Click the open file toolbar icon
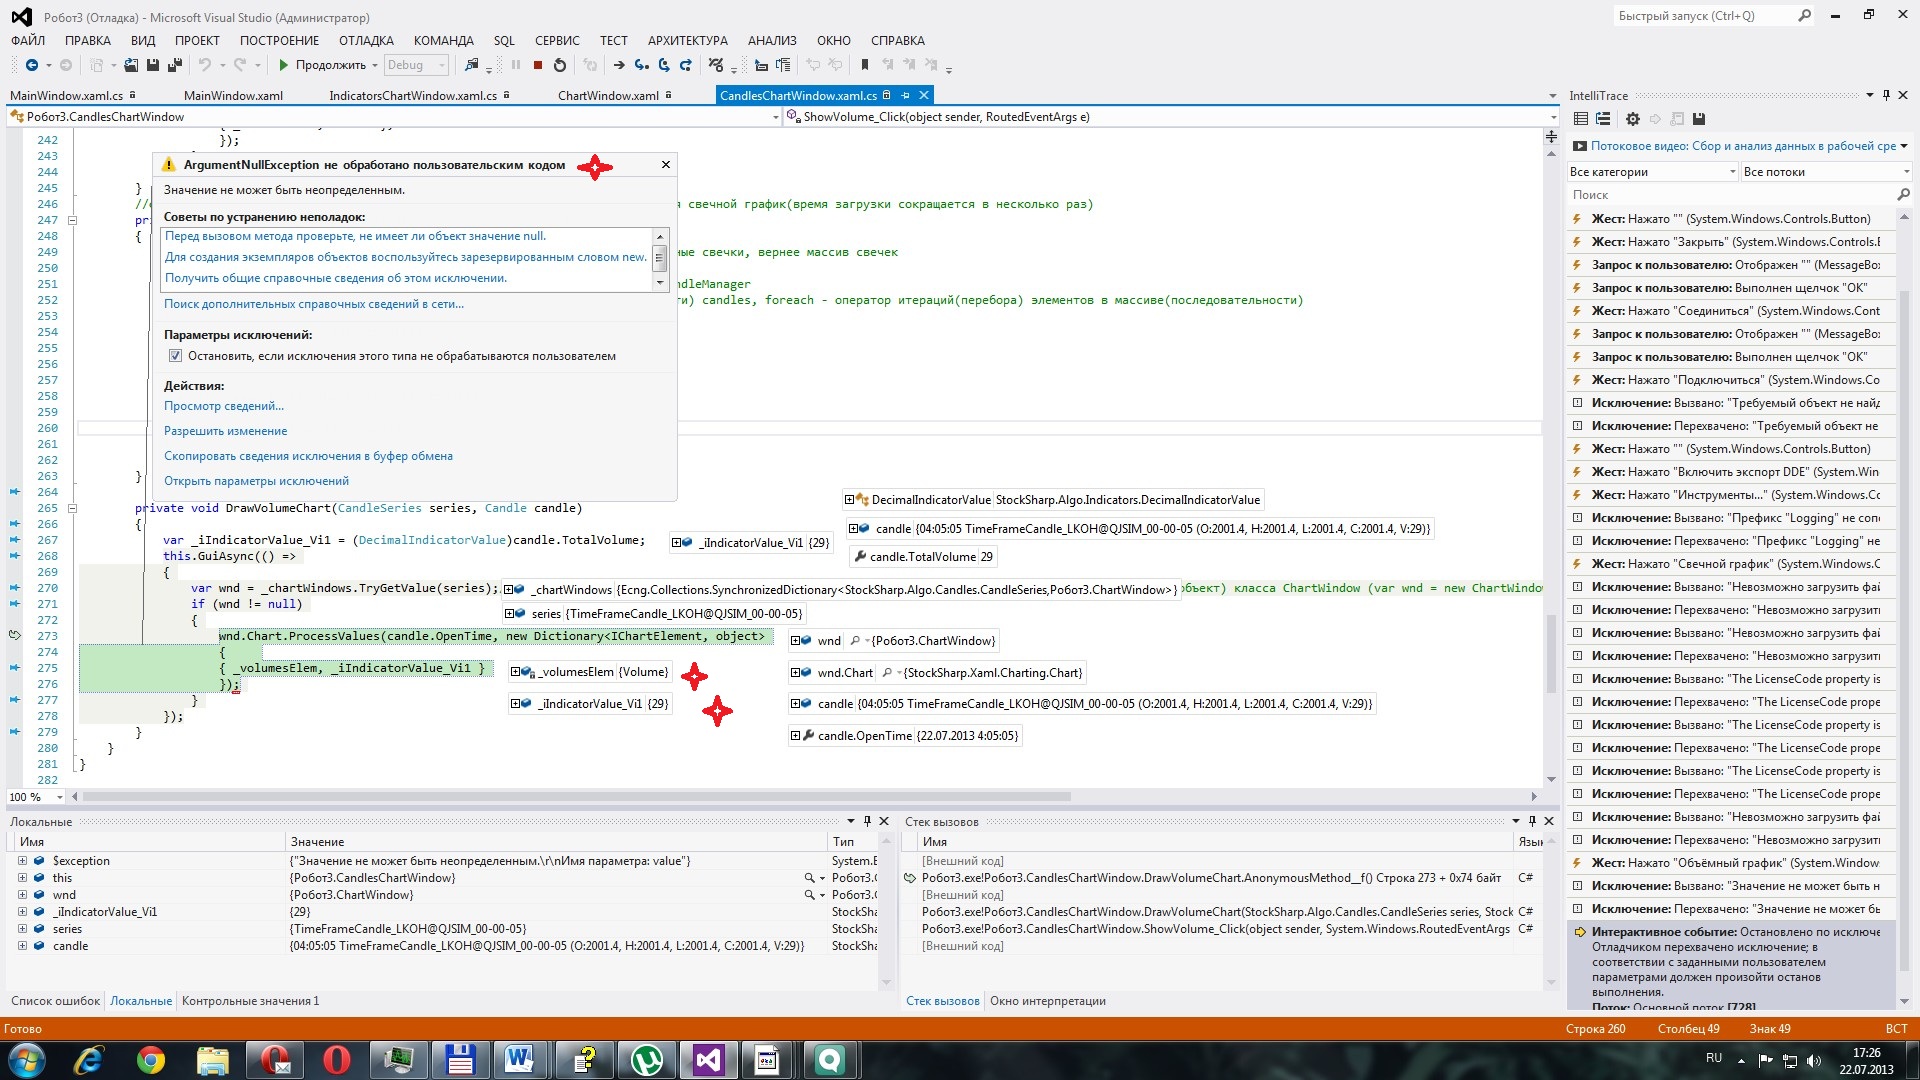This screenshot has height=1080, width=1920. tap(131, 65)
